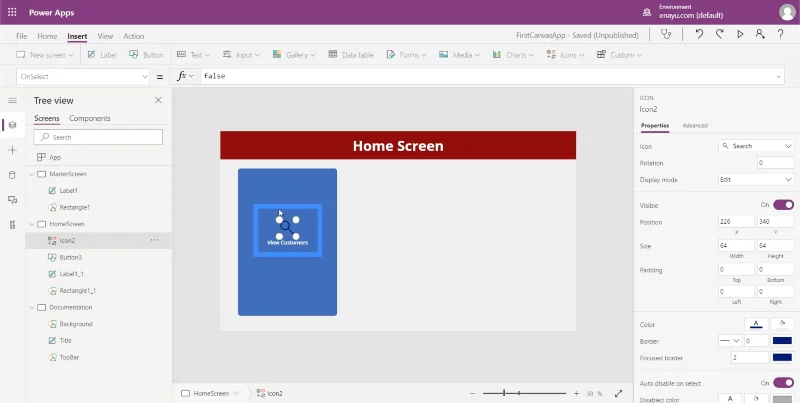Image resolution: width=800 pixels, height=403 pixels.
Task: Open the View menu tab
Action: pos(105,36)
